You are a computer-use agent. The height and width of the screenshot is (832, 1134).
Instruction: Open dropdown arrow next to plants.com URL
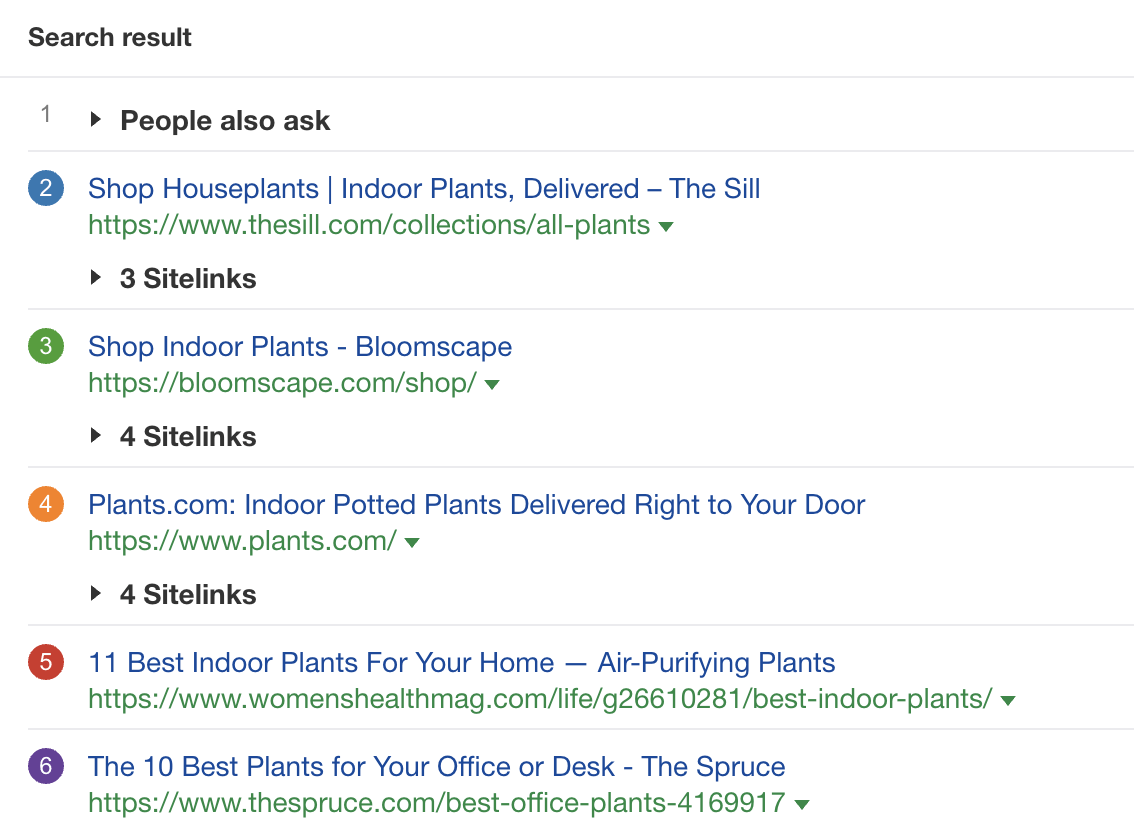pos(412,543)
